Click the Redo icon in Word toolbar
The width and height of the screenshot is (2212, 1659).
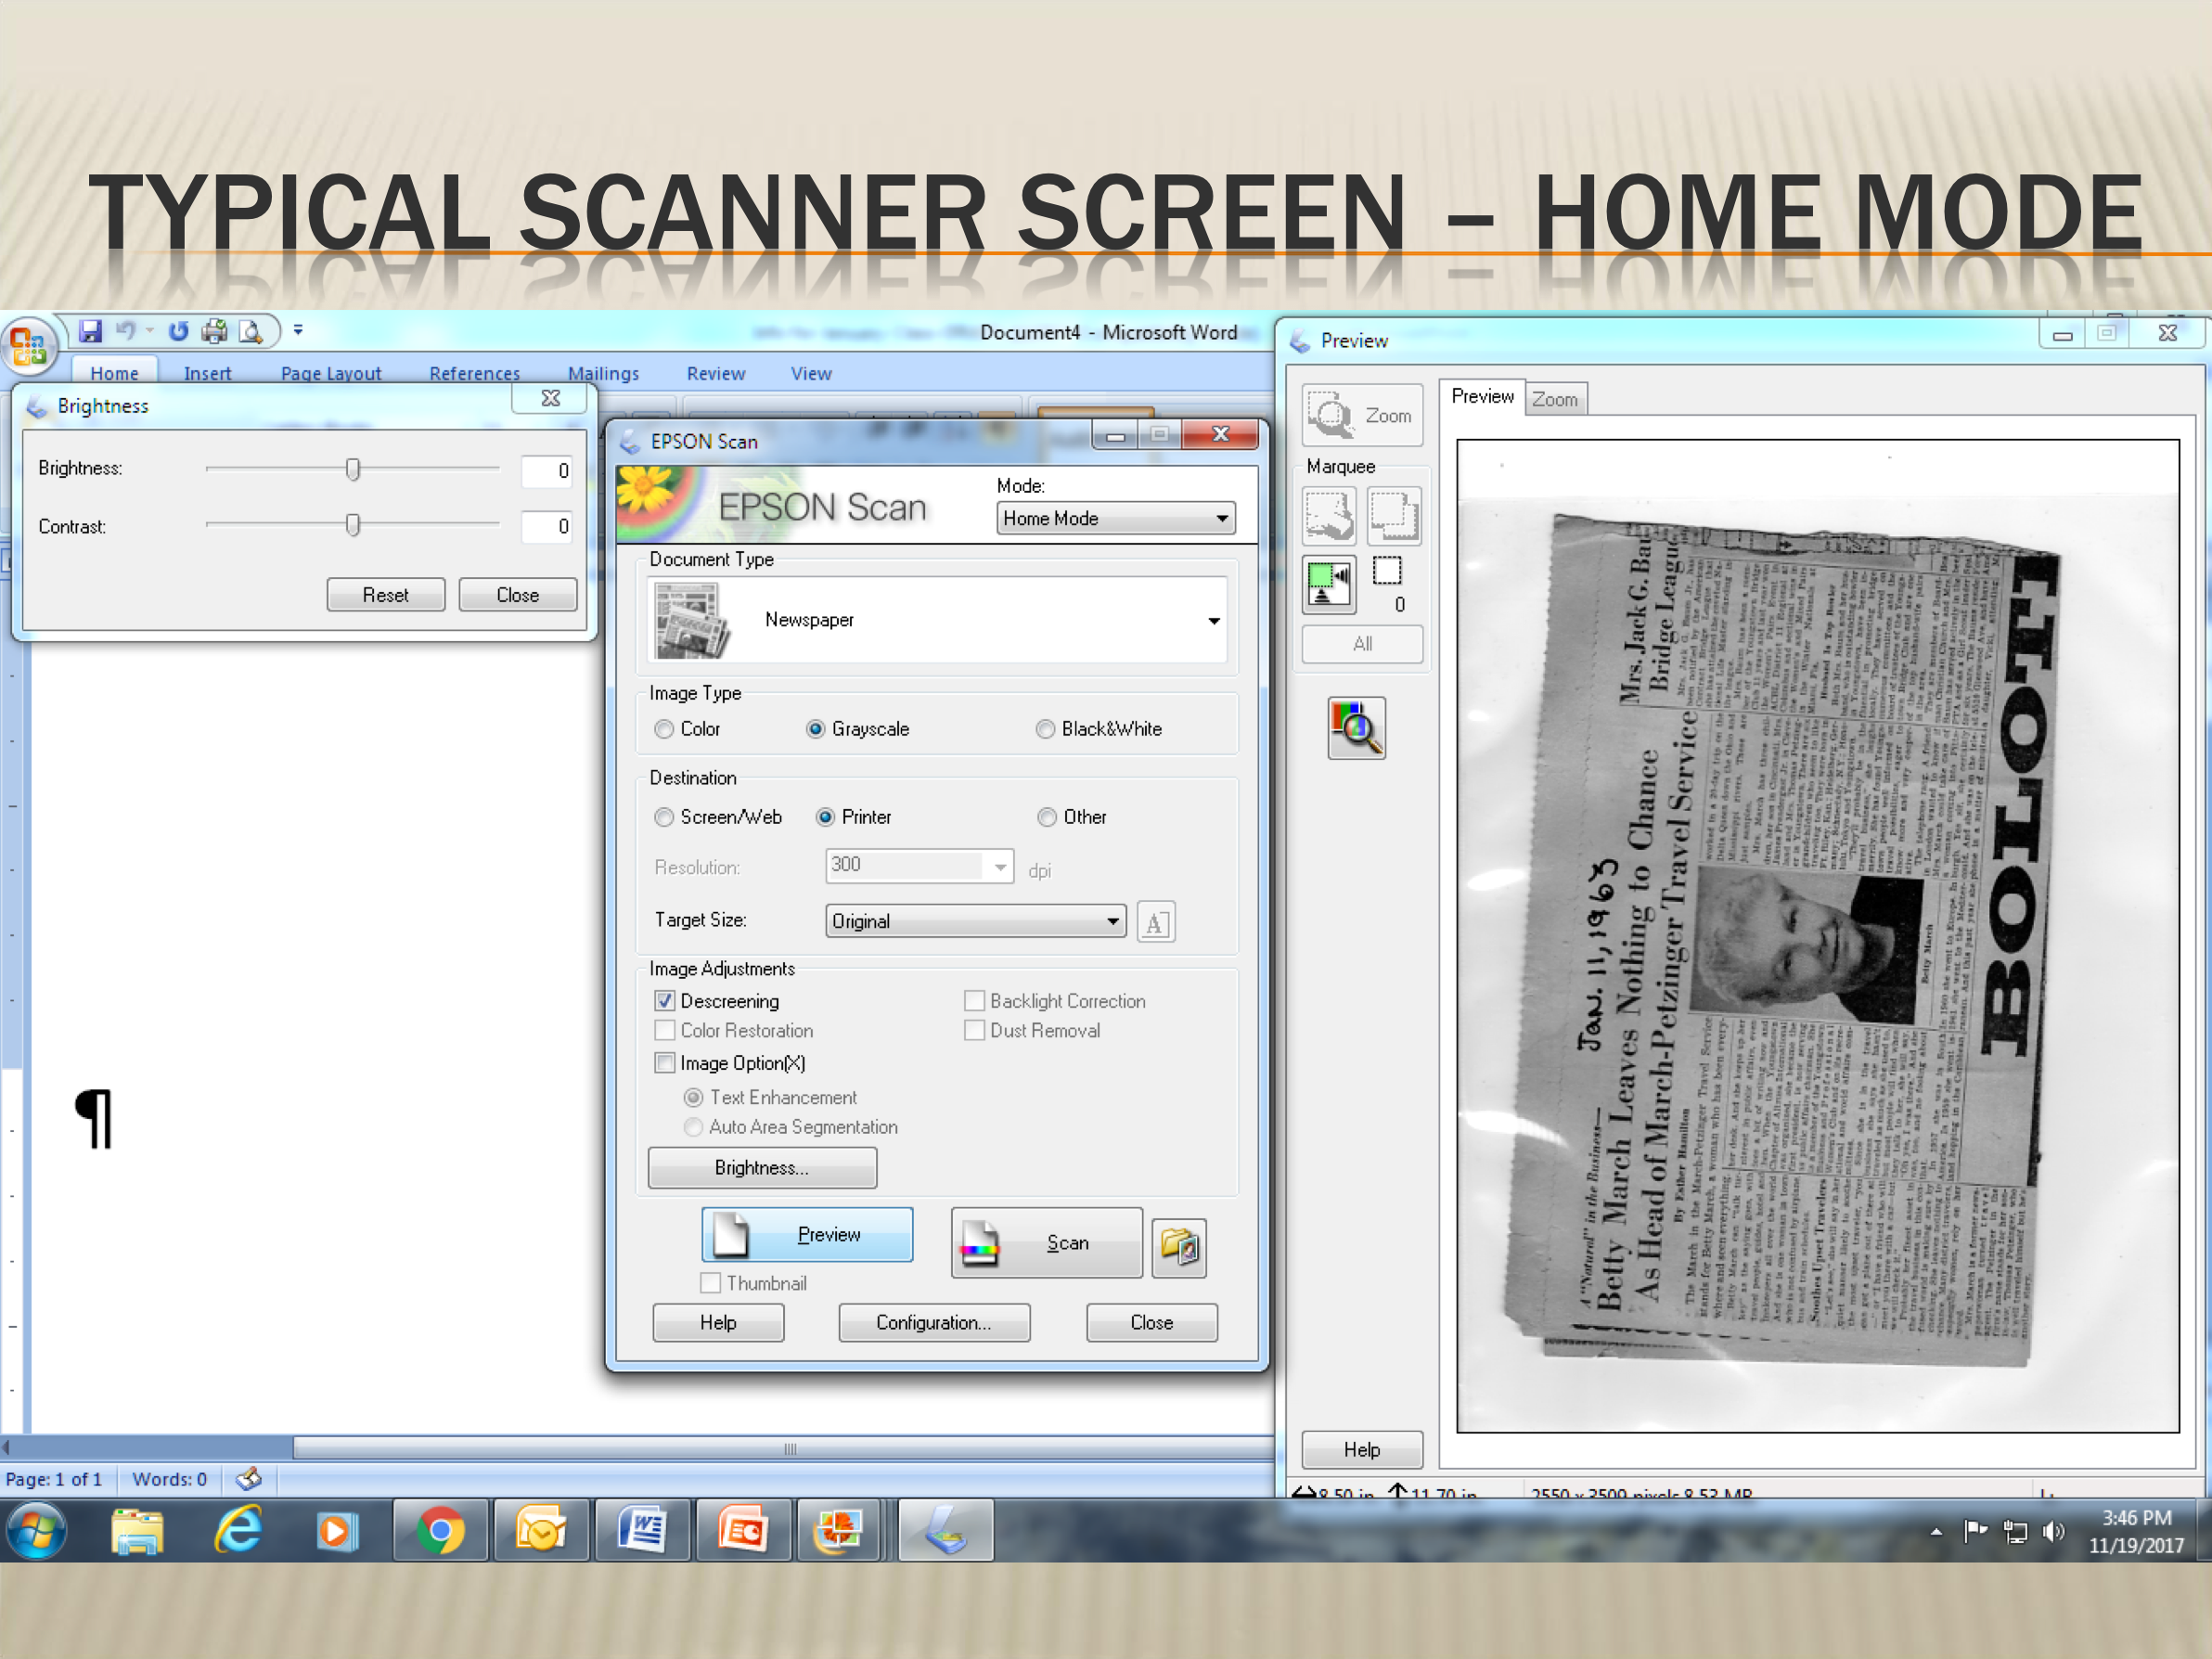coord(178,331)
